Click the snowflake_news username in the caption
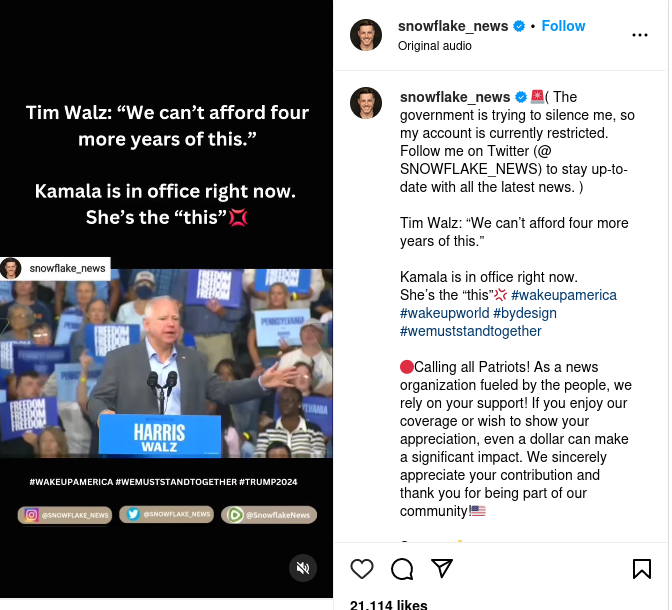Screen dimensions: 672x610 455,97
